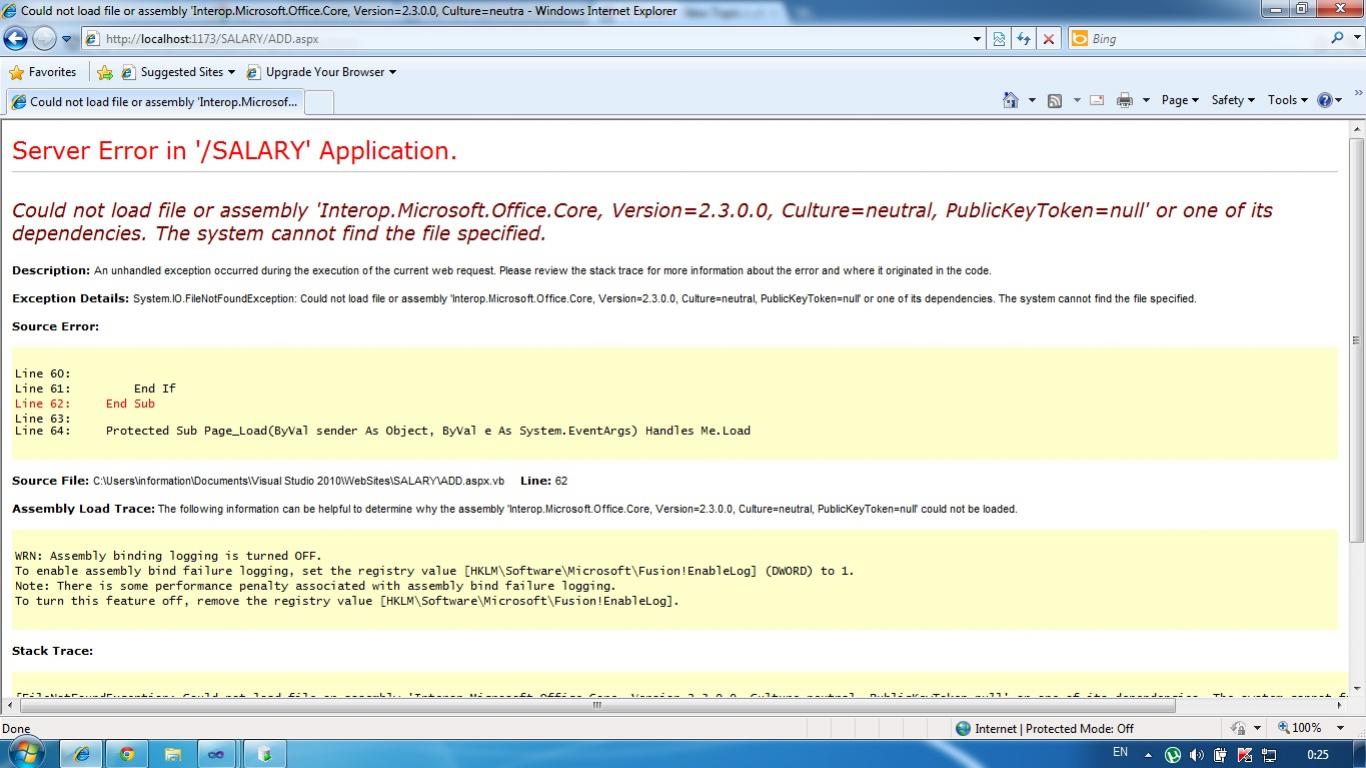
Task: Click the Bing search magnifier icon
Action: [x=1337, y=38]
